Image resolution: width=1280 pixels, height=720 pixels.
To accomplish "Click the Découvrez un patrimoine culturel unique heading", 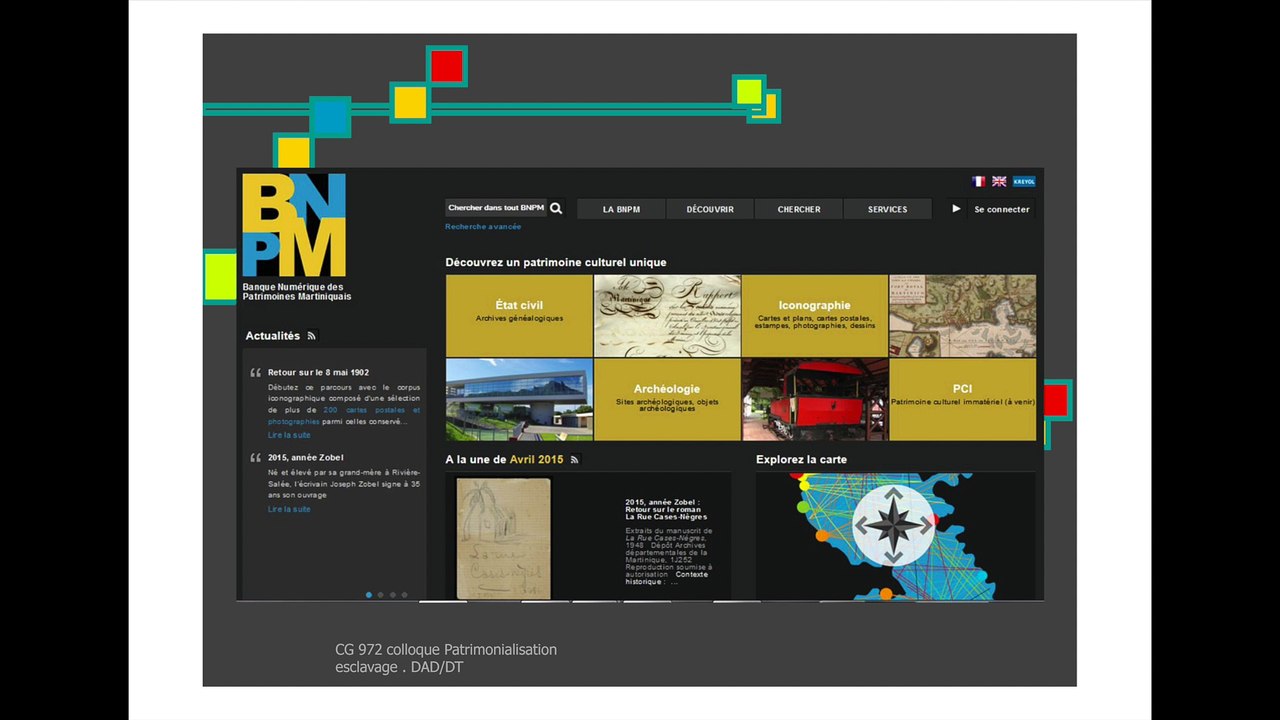I will pyautogui.click(x=556, y=262).
